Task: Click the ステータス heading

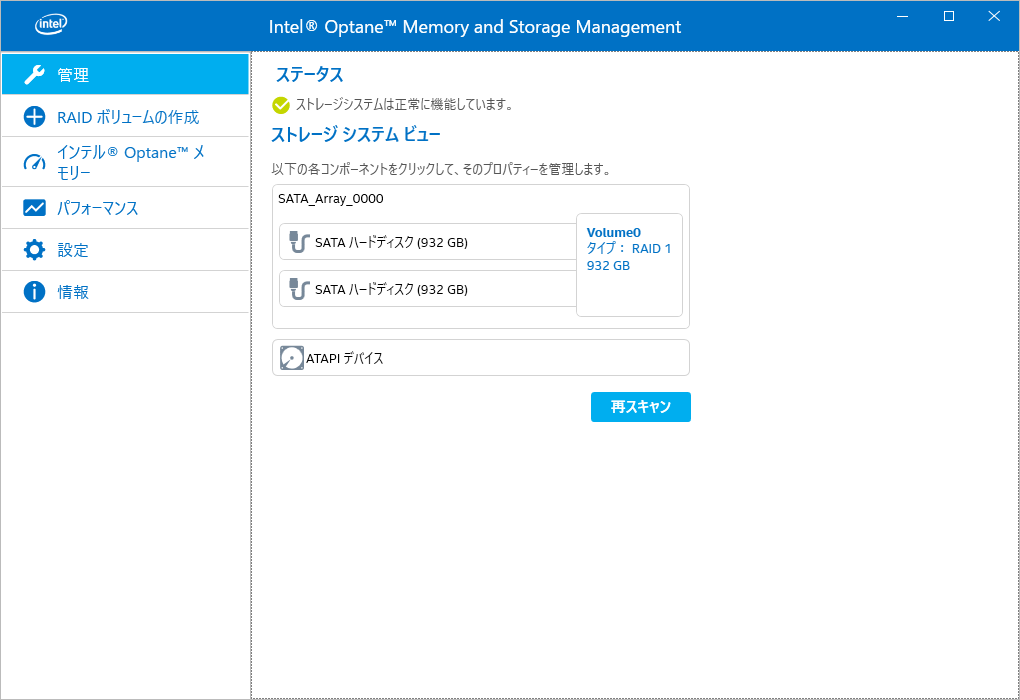Action: [309, 75]
